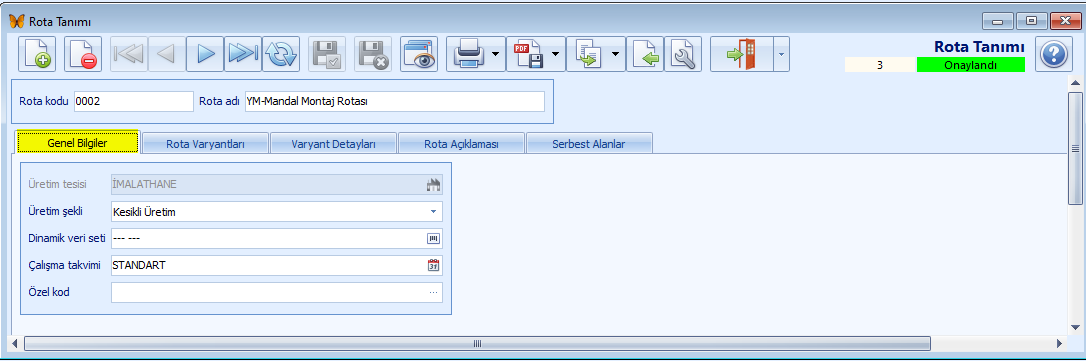The height and width of the screenshot is (361, 1086).
Task: Switch to the Genel Bilgiler tab
Action: click(x=78, y=143)
